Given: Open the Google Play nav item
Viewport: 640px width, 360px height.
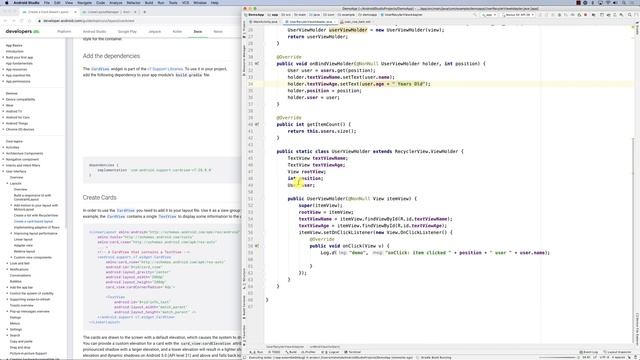Looking at the screenshot, I should click(127, 31).
